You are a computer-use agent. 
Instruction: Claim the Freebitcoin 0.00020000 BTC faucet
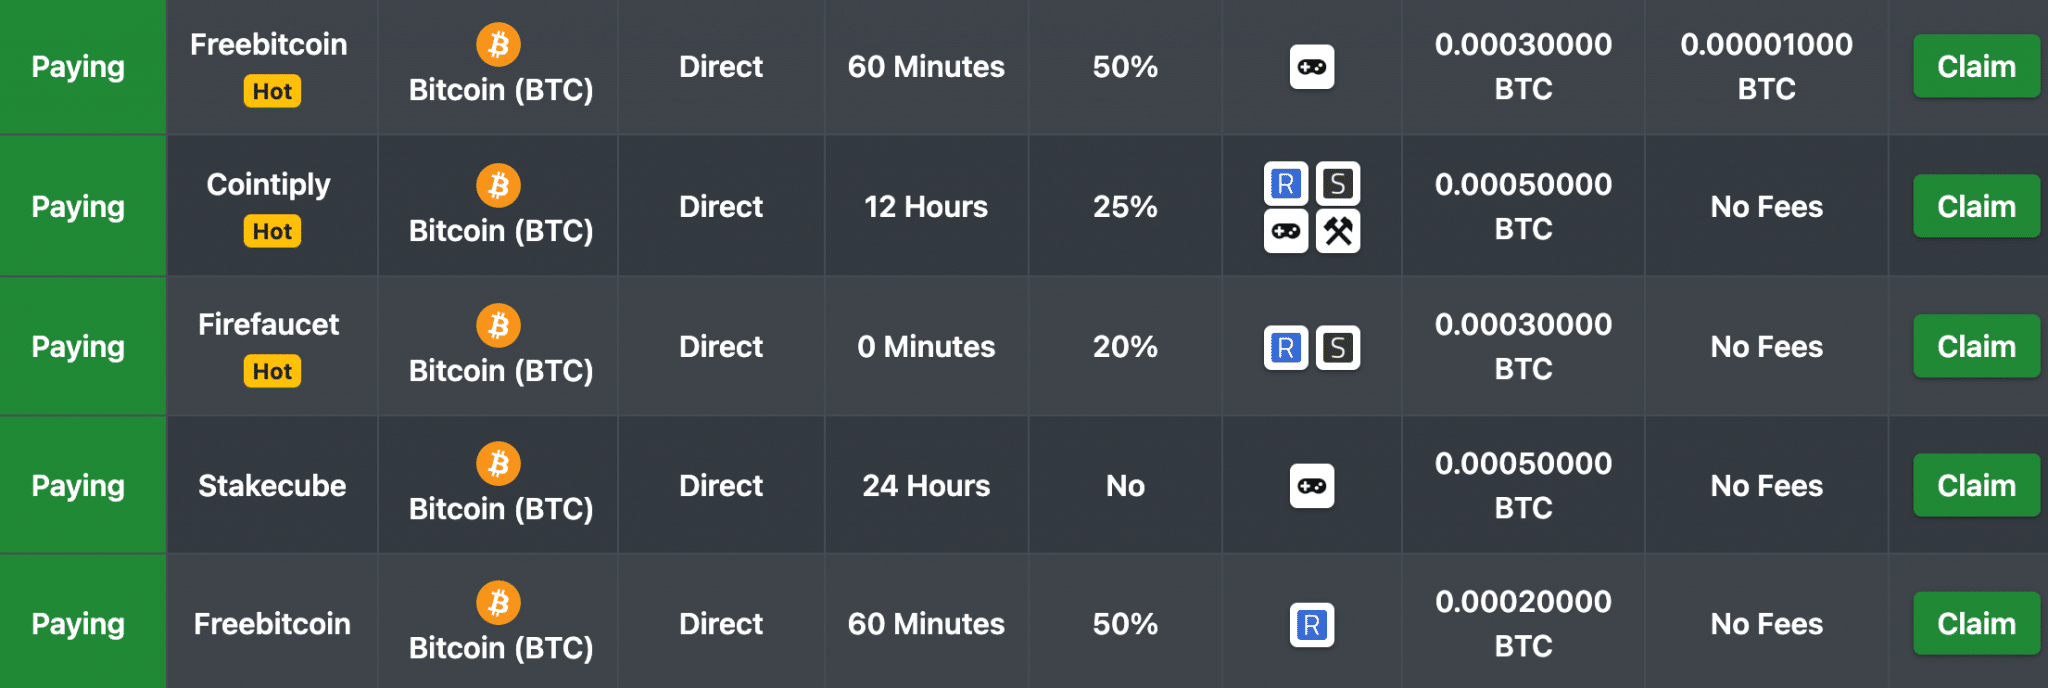1976,623
